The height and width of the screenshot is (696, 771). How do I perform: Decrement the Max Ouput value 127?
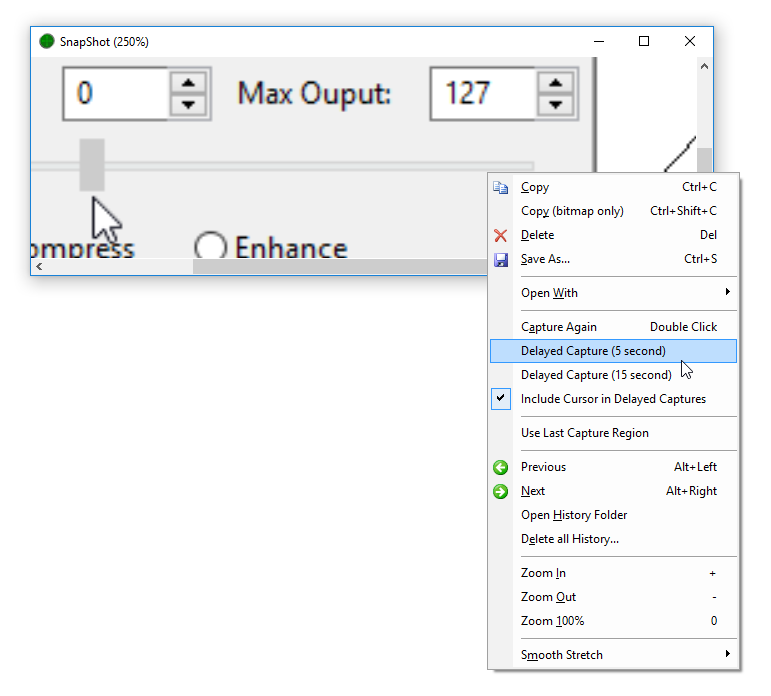pyautogui.click(x=556, y=104)
